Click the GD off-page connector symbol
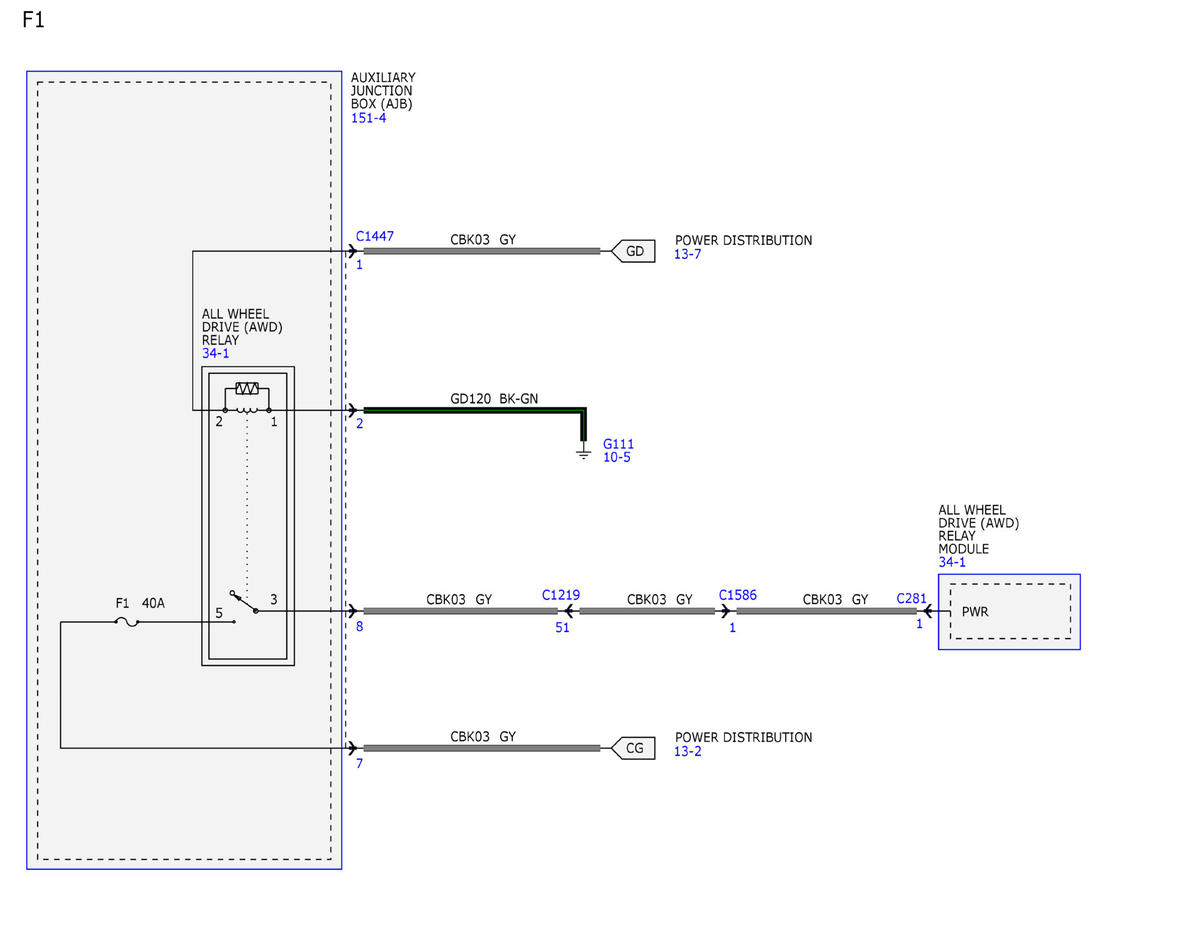Screen dimensions: 1200x927 (x=633, y=251)
